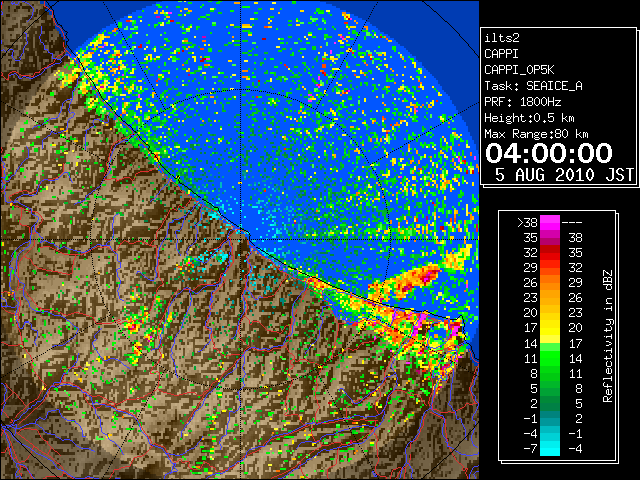
Task: Click the radar center crosshair intersection
Action: 240,239
